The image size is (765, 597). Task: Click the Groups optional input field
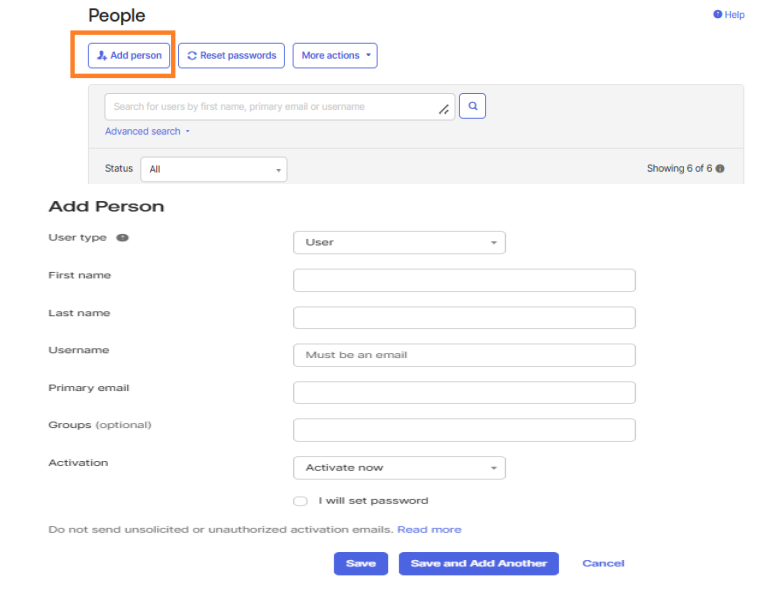[464, 430]
